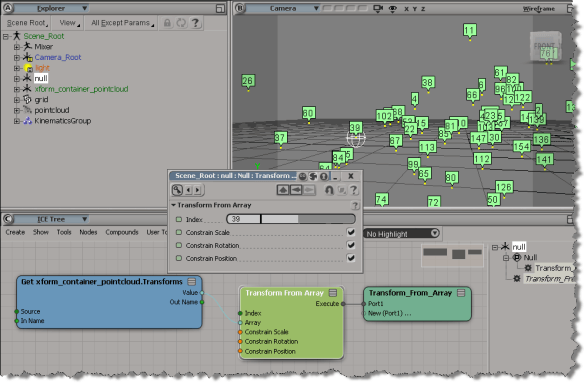Screen dimensions: 584x383
Task: Collapse the Scene_Root tree node
Action: pos(6,37)
